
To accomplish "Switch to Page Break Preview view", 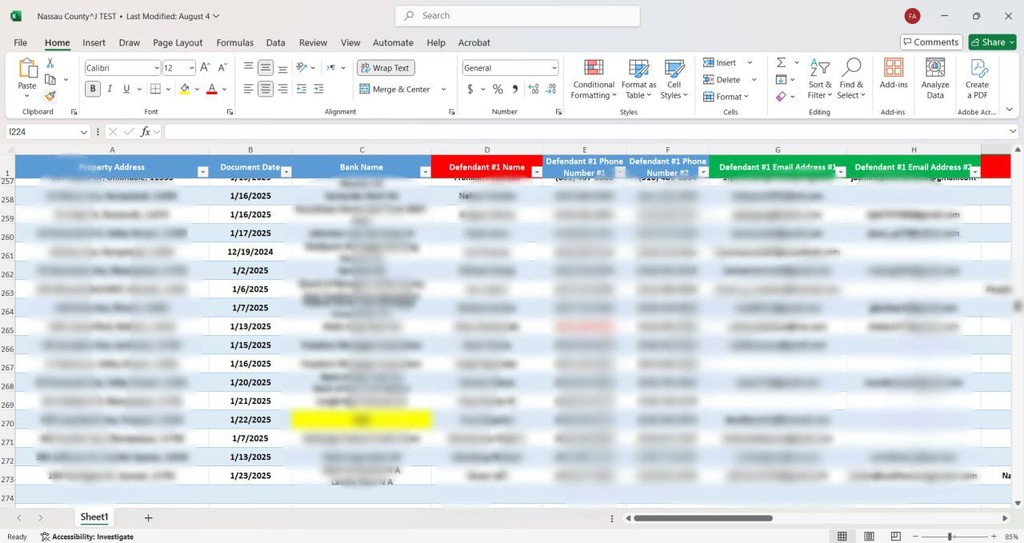I will (x=895, y=537).
